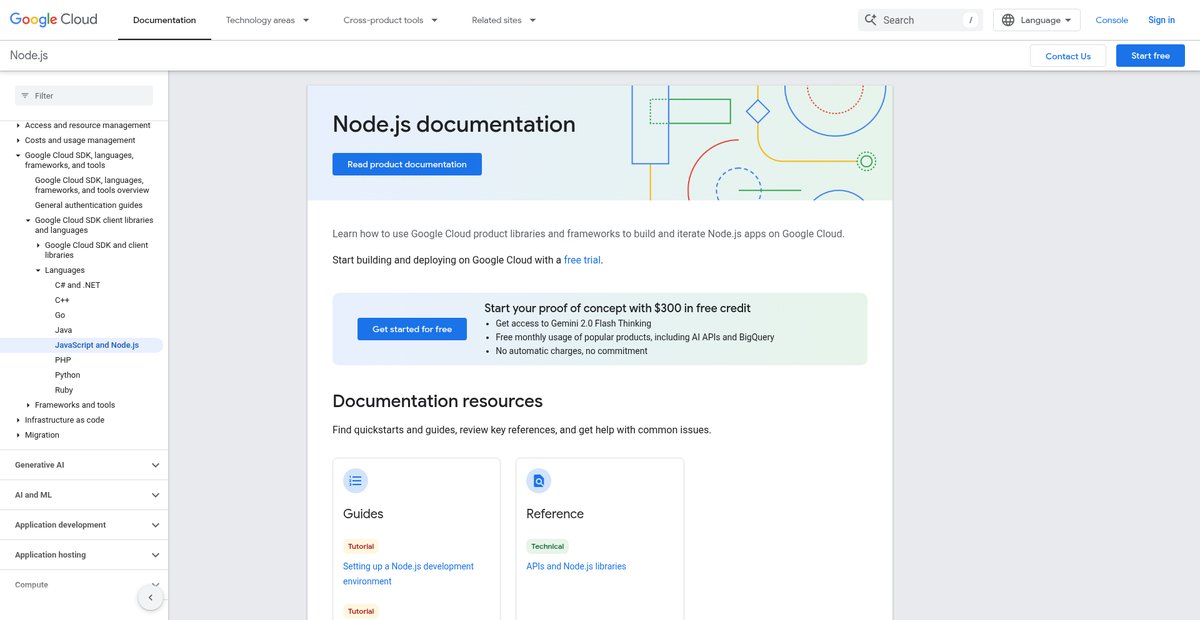Expand Infrastructure as code tree item

pos(18,421)
